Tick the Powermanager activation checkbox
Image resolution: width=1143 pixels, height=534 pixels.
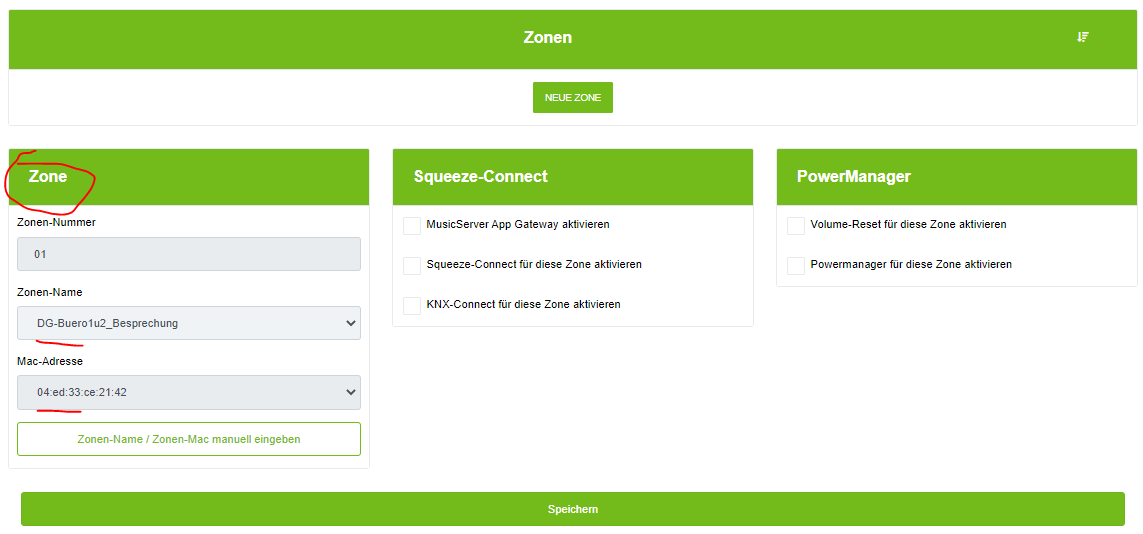coord(796,265)
